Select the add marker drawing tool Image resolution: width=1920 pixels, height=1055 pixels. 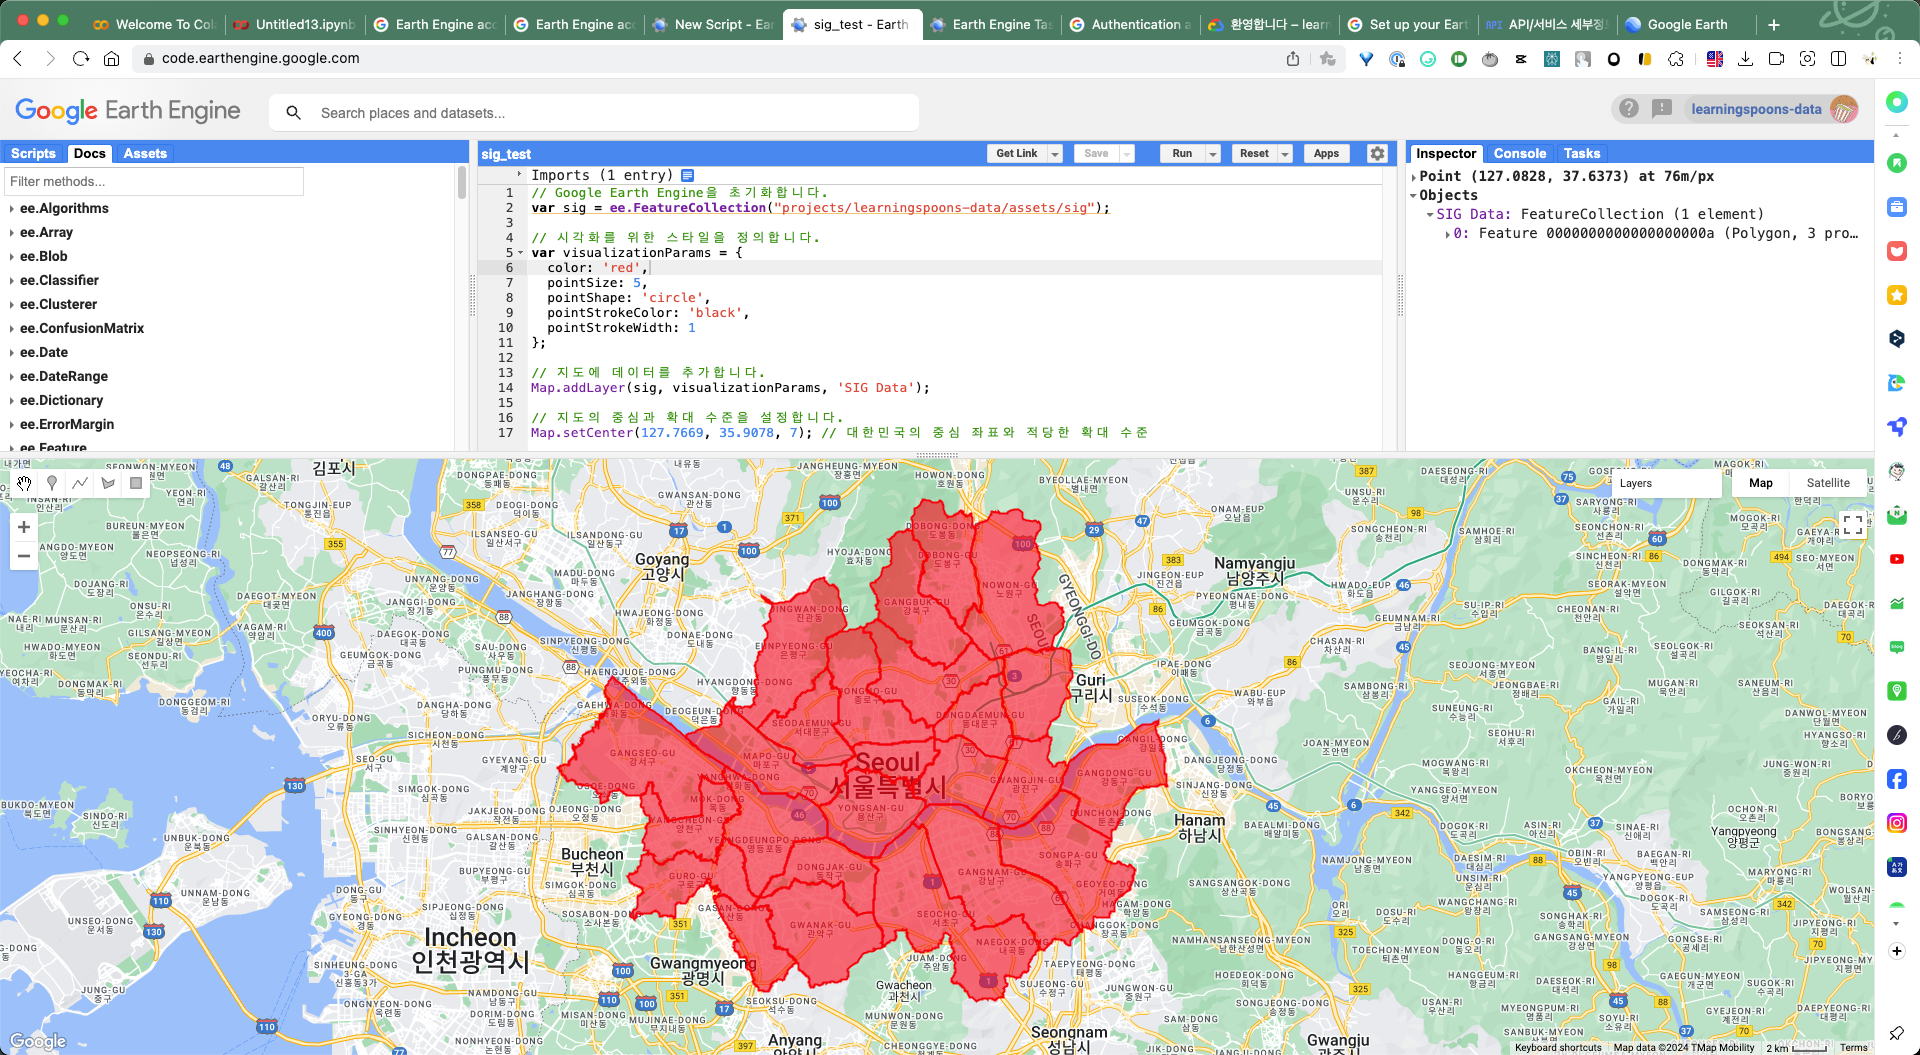[52, 483]
